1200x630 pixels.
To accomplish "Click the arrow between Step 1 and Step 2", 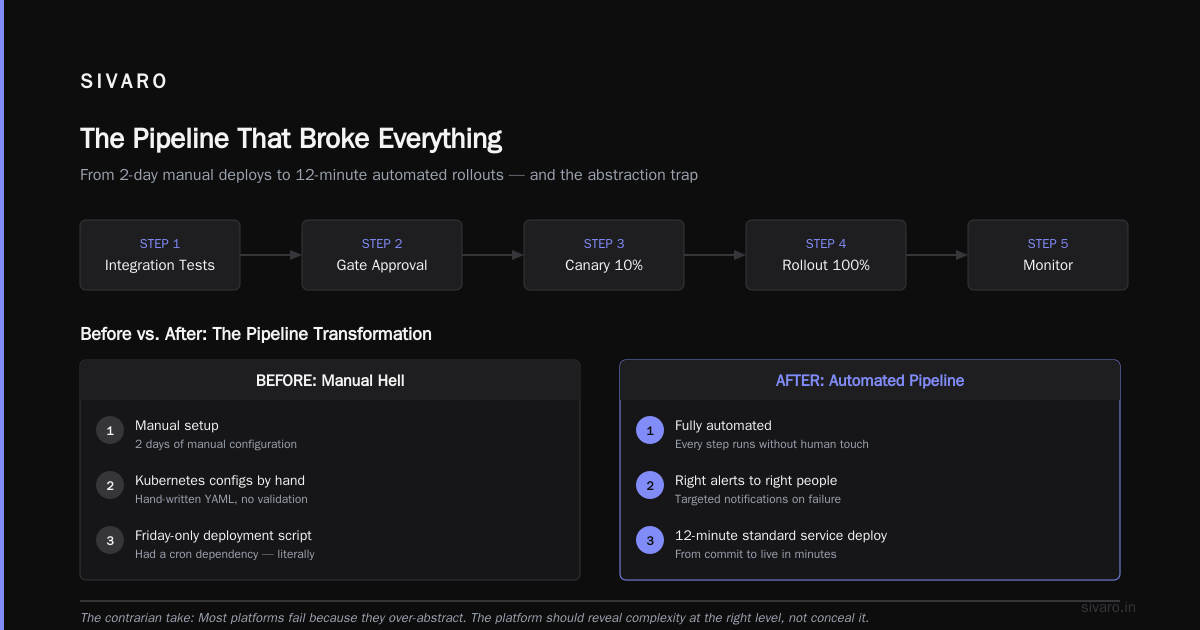I will tap(271, 255).
